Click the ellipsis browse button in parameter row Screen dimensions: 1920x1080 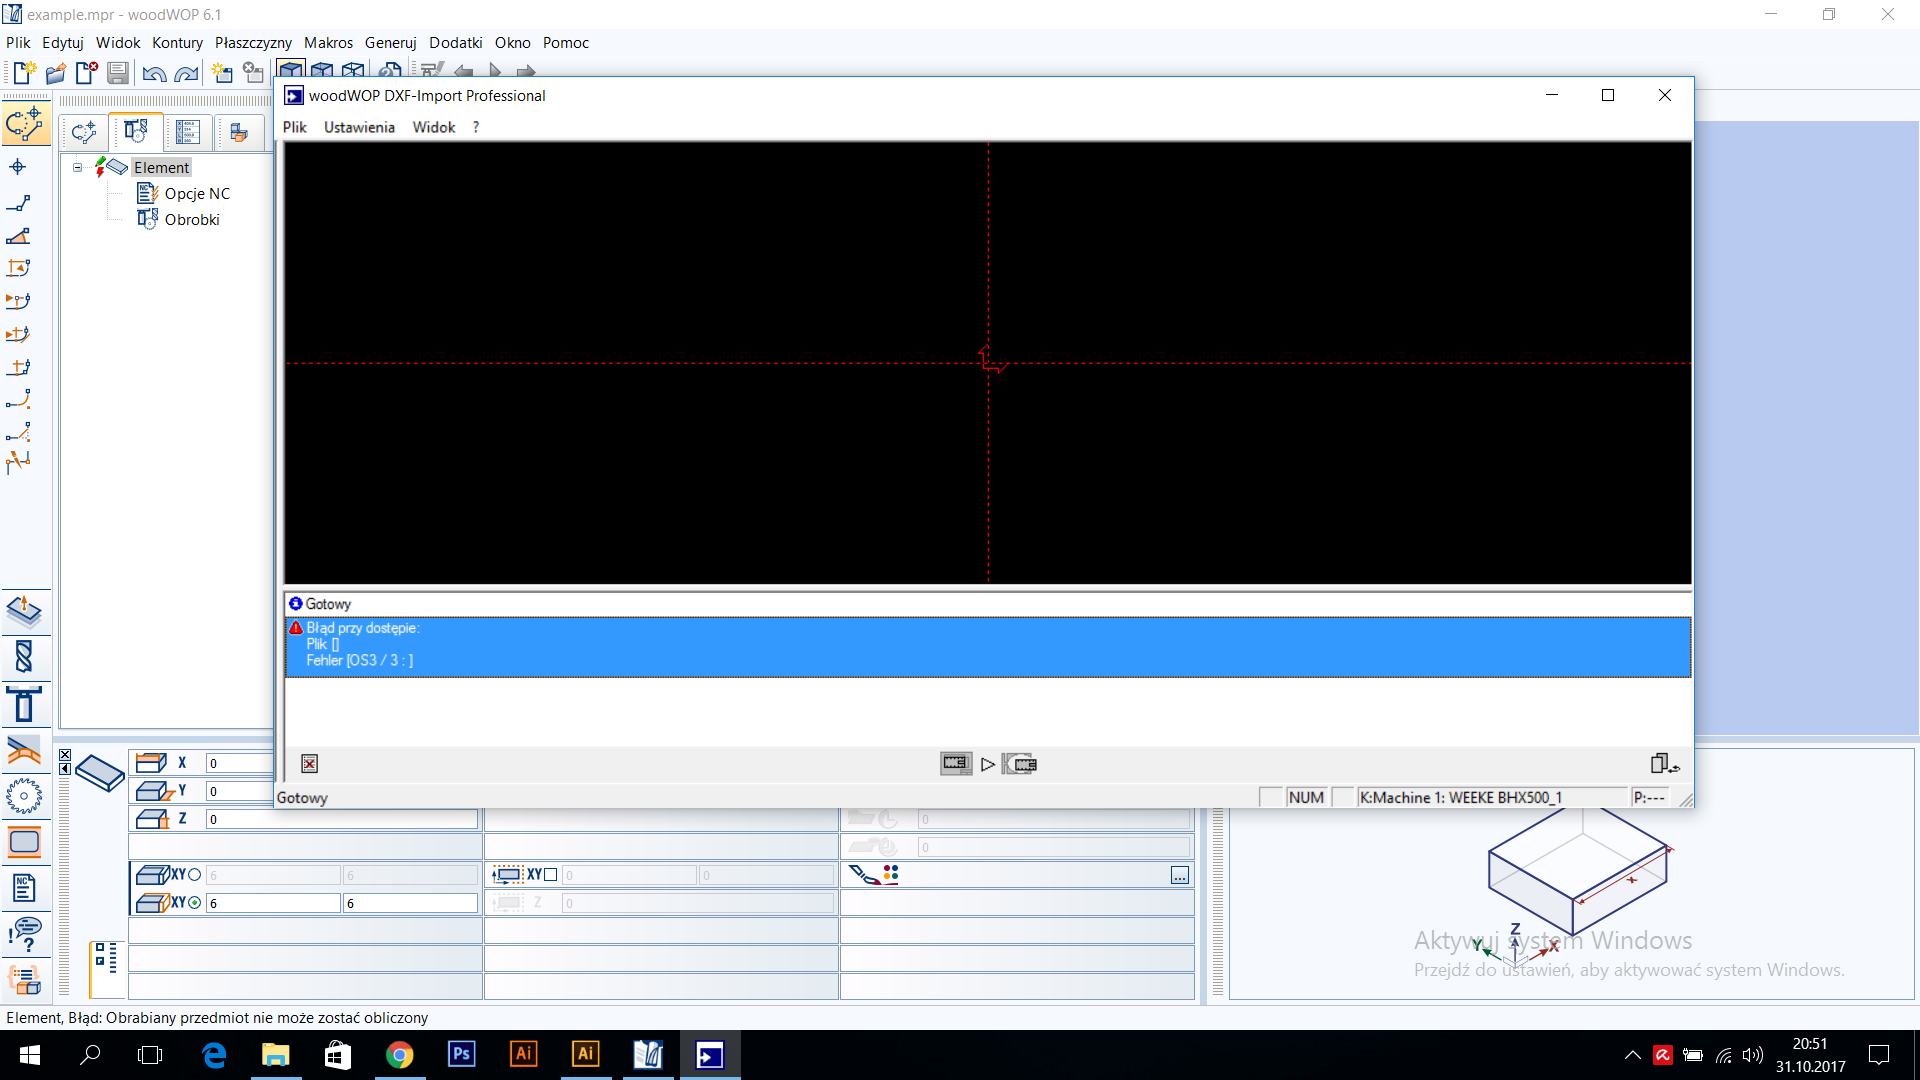(1180, 876)
